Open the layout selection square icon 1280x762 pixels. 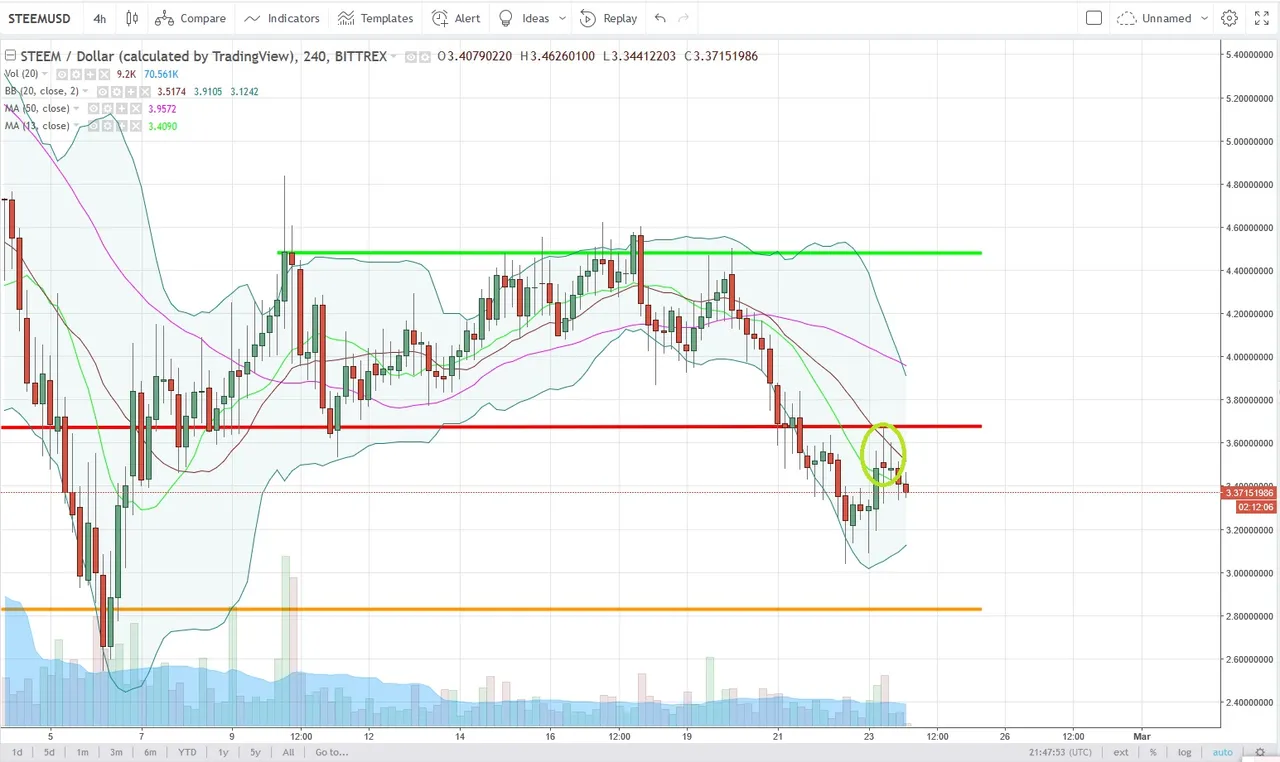click(x=1094, y=18)
